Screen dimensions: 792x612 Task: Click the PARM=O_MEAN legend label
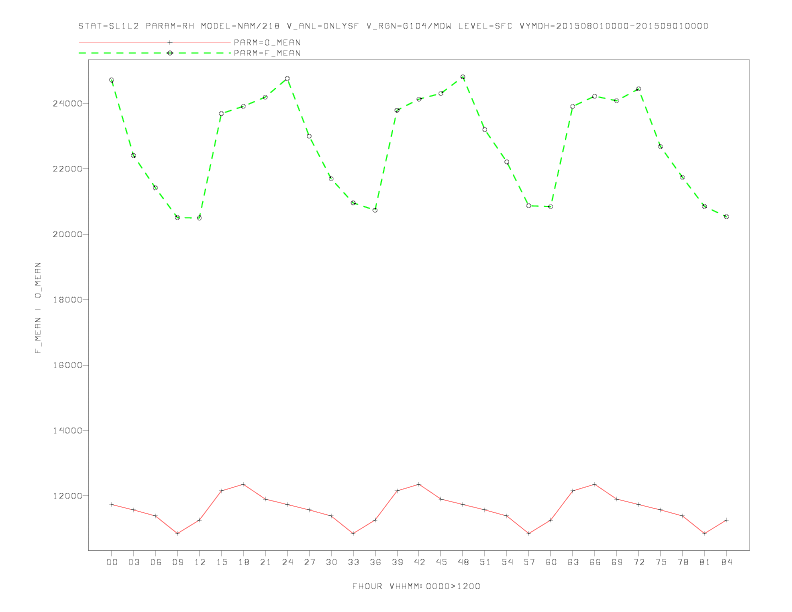pyautogui.click(x=267, y=42)
